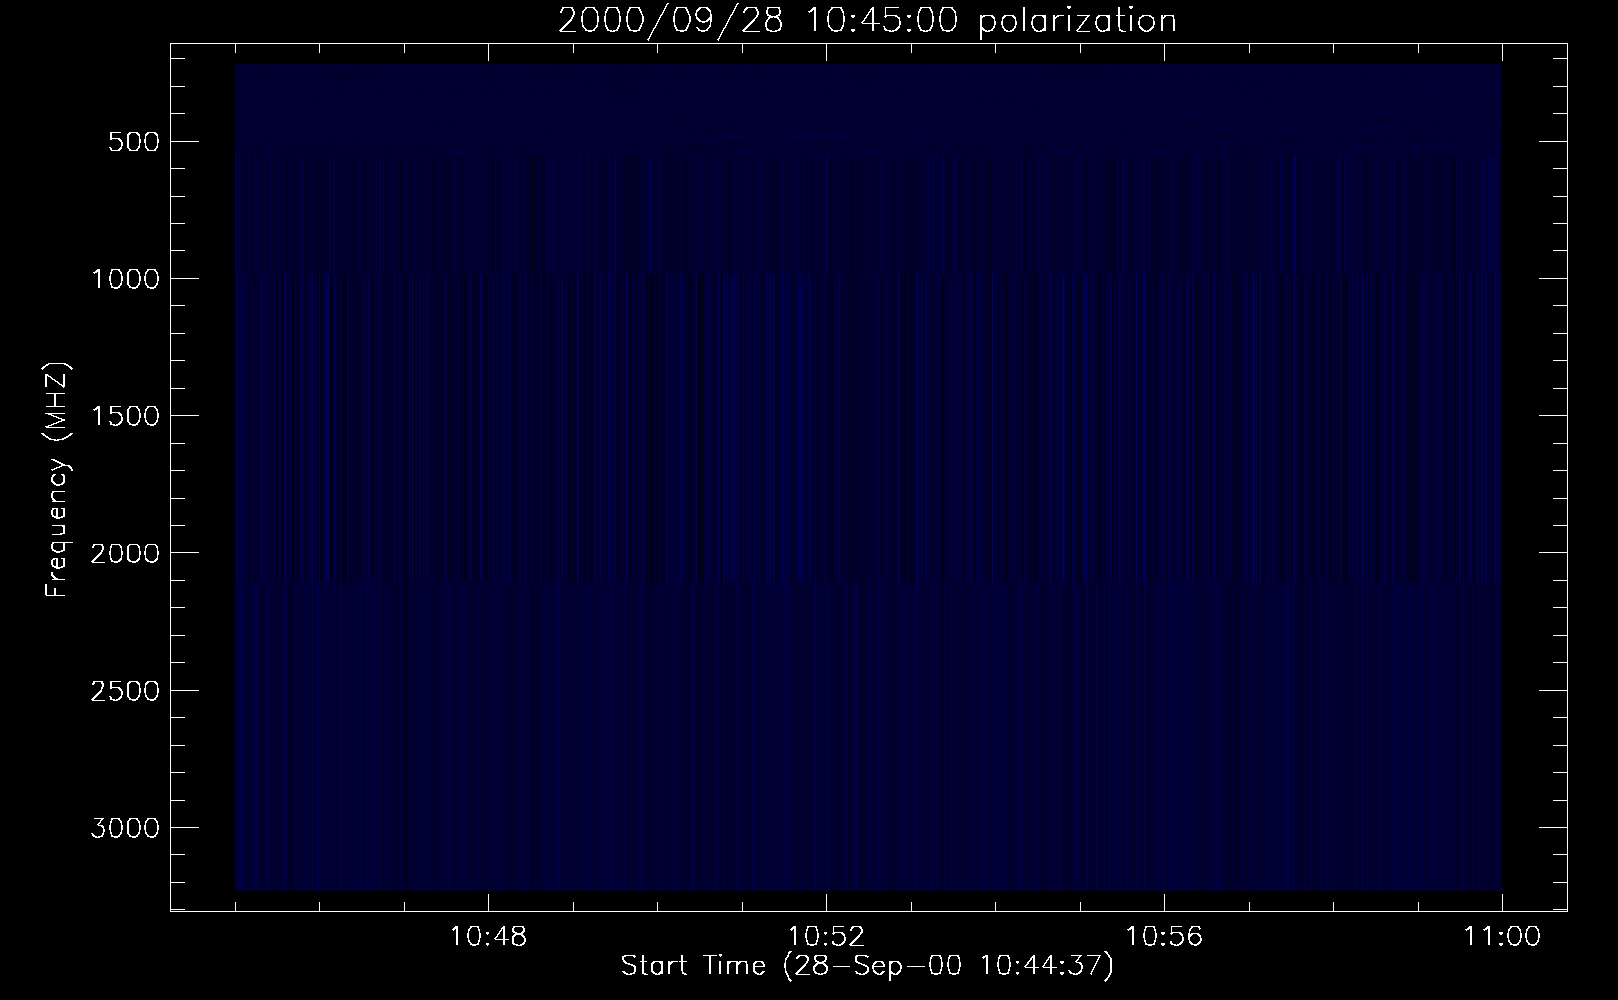Click the 2000 frequency tick label
This screenshot has width=1618, height=1000.
[x=124, y=553]
